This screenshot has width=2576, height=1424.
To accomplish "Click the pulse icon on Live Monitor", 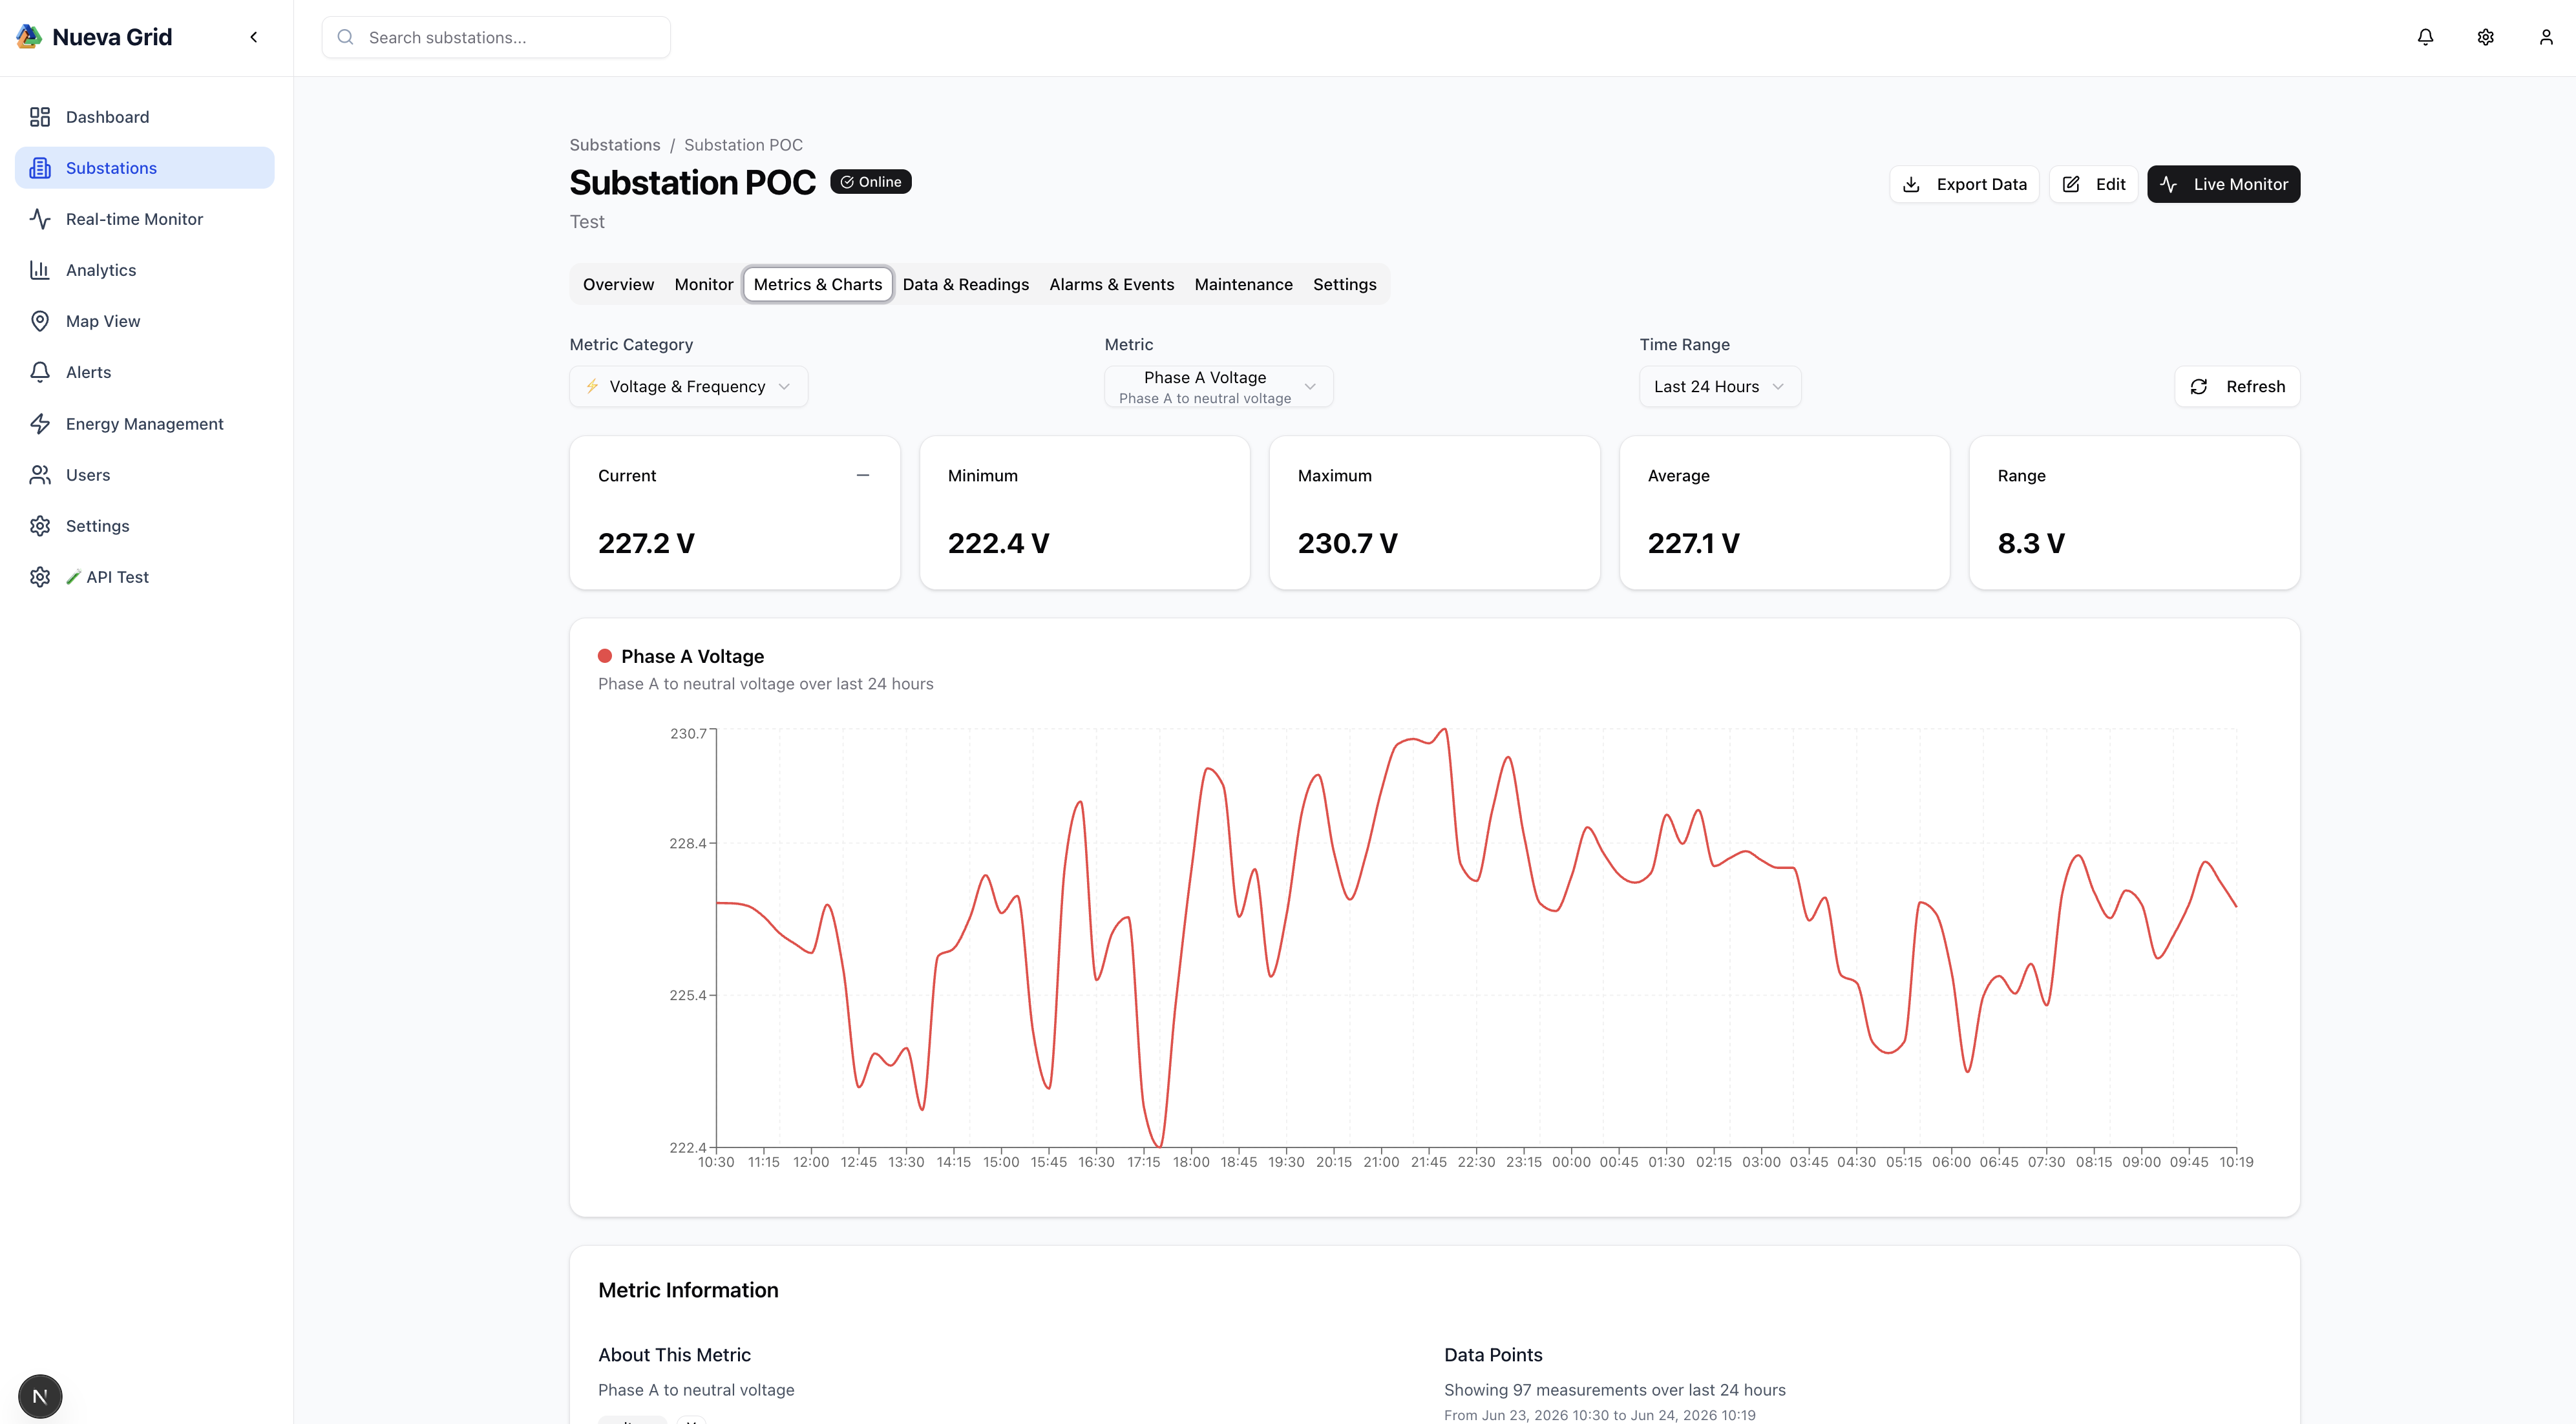I will click(x=2168, y=184).
